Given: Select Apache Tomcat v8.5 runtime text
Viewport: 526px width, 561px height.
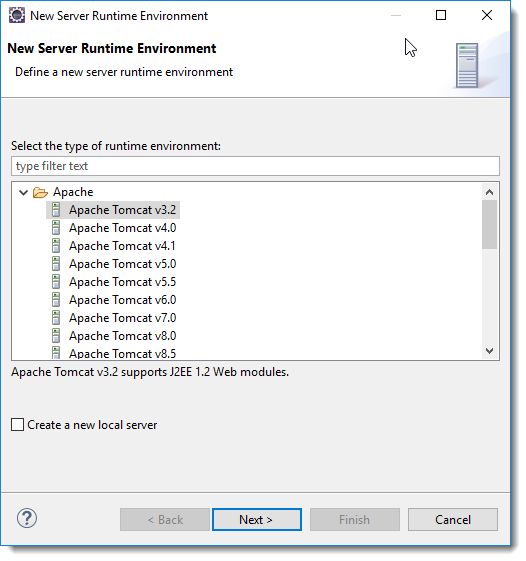Looking at the screenshot, I should point(122,353).
